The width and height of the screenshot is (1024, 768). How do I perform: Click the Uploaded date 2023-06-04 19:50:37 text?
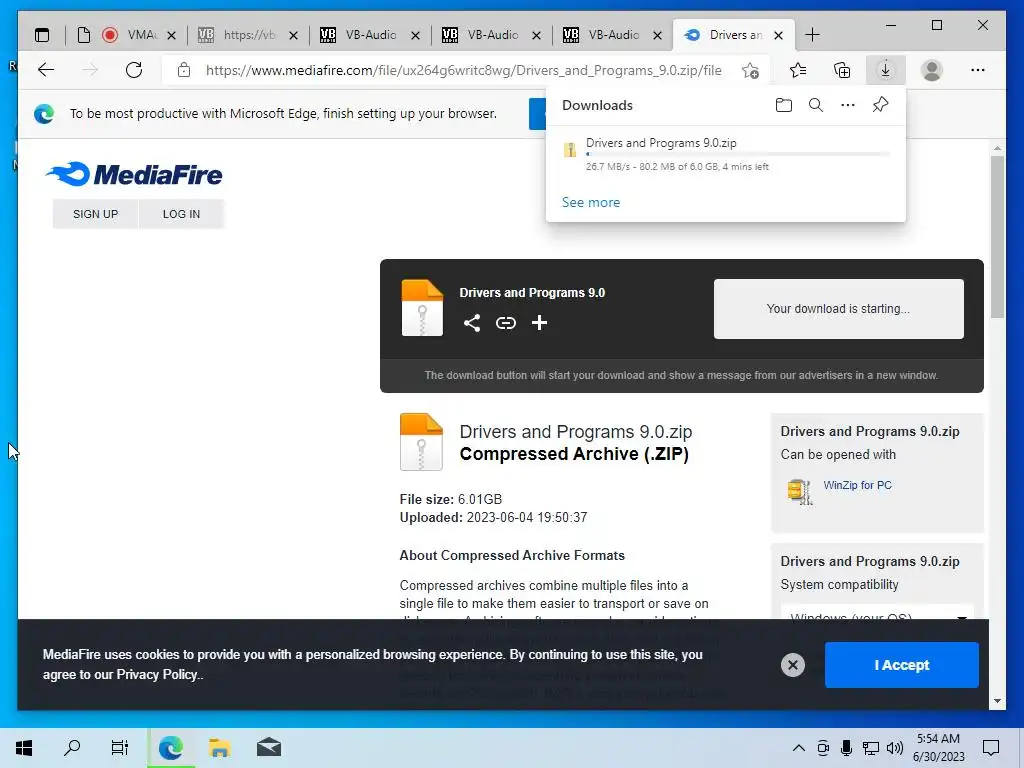[493, 517]
